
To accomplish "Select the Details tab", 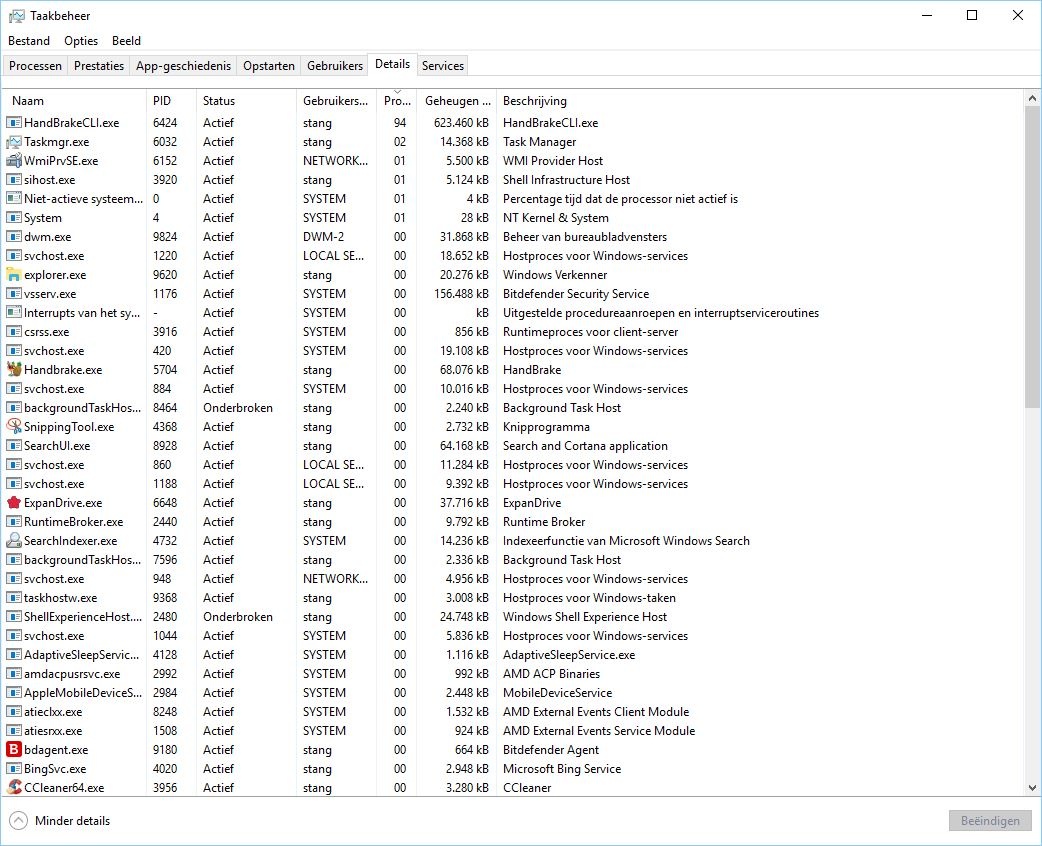I will coord(392,64).
